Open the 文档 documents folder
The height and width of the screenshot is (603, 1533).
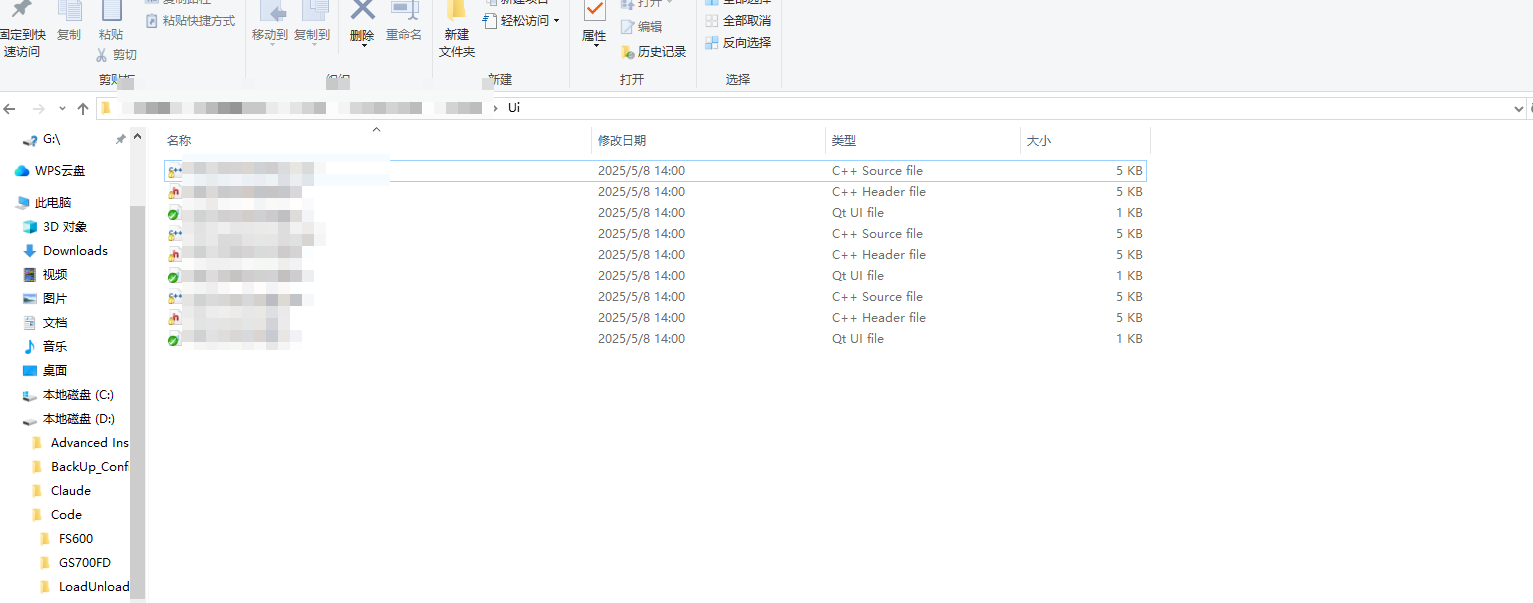(x=46, y=323)
